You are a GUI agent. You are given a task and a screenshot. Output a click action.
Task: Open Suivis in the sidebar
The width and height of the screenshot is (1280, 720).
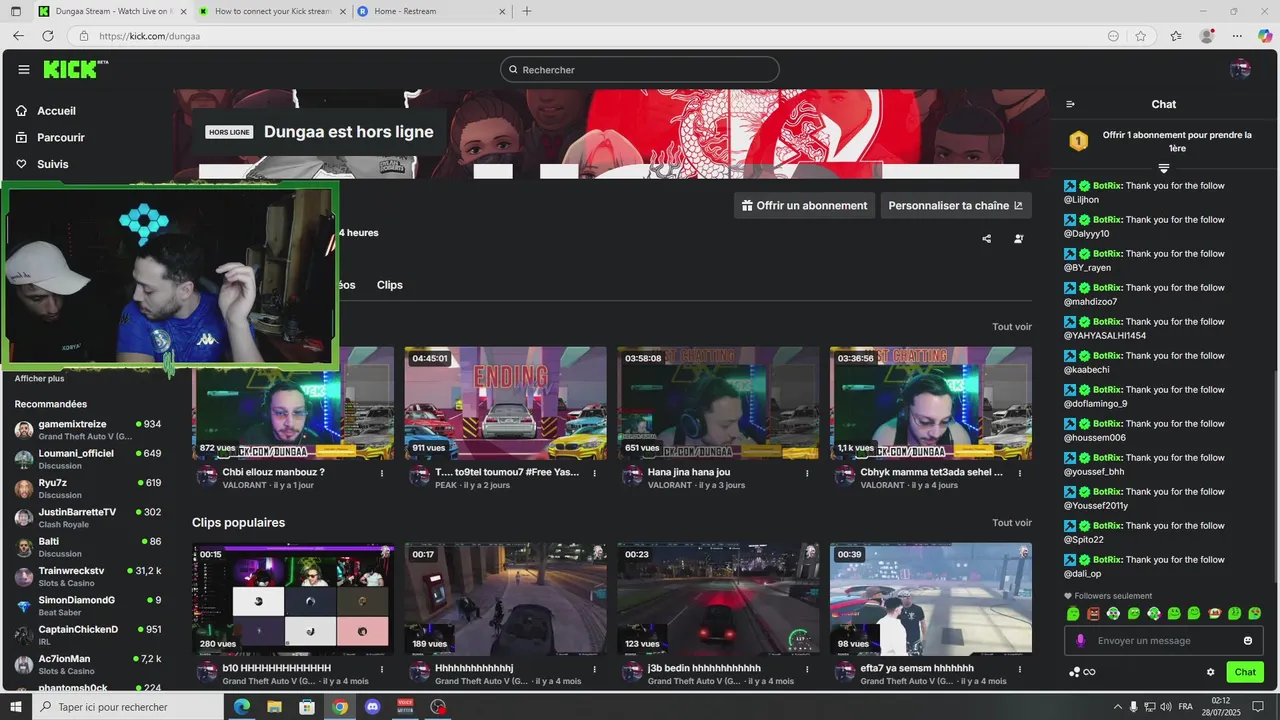[x=42, y=165]
